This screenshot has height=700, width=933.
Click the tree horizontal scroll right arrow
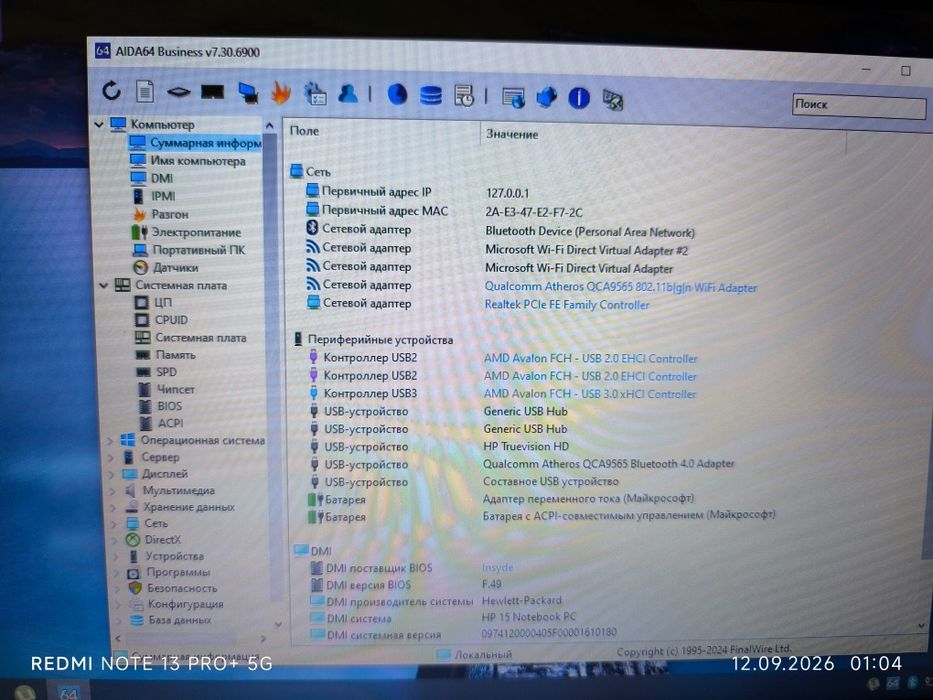click(x=264, y=638)
